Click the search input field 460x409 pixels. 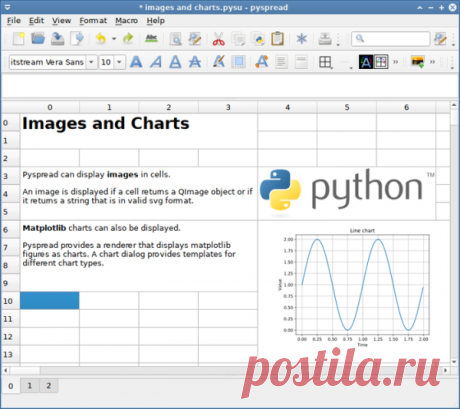pos(391,39)
